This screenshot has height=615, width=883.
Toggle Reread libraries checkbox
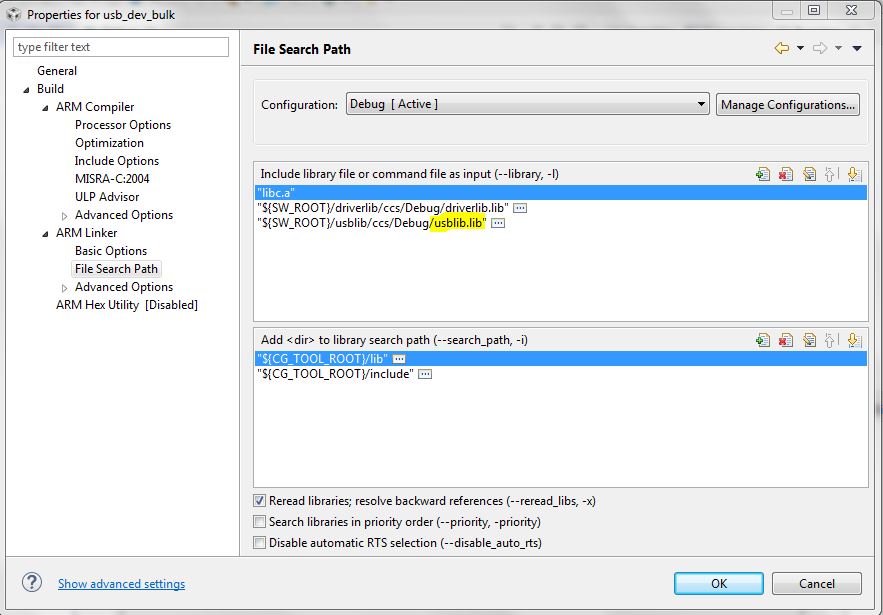[x=259, y=501]
